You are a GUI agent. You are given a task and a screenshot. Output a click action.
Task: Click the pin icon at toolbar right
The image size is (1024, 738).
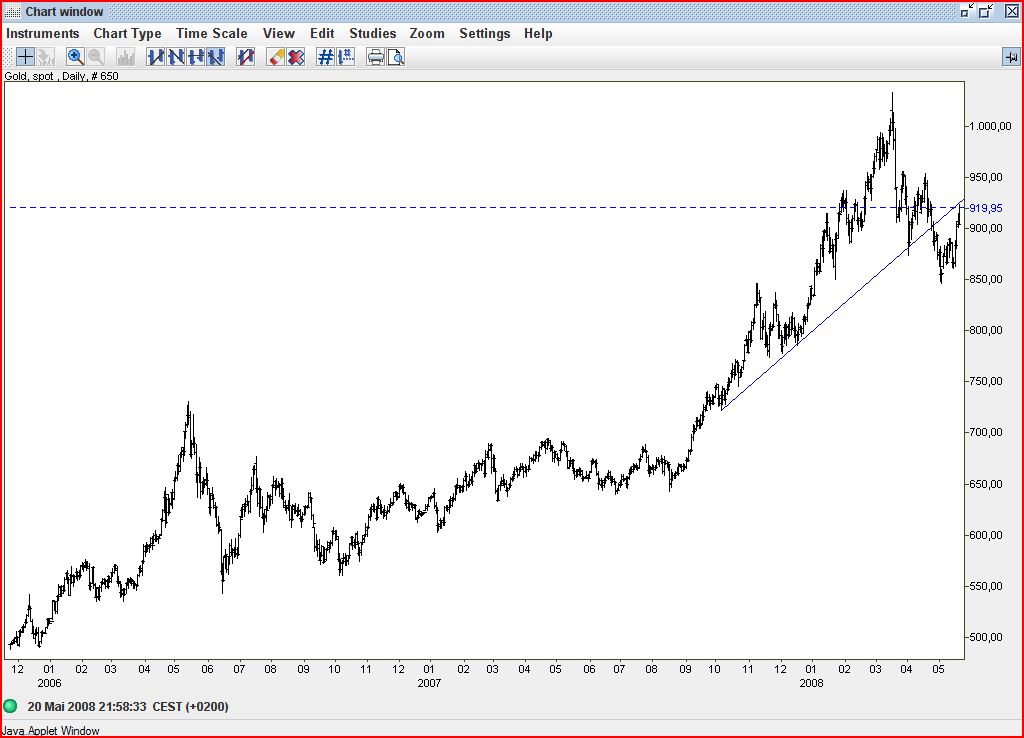1011,57
